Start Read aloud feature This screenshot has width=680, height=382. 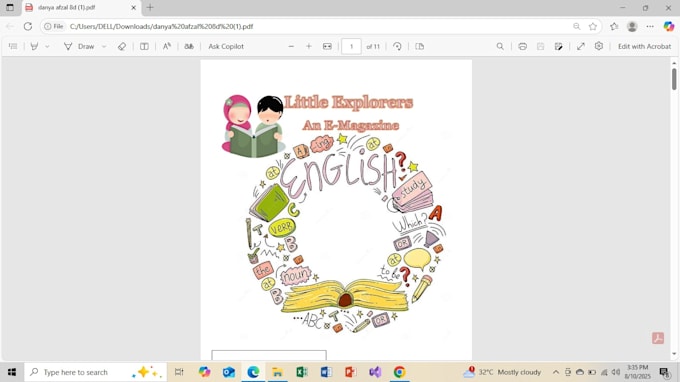[167, 46]
